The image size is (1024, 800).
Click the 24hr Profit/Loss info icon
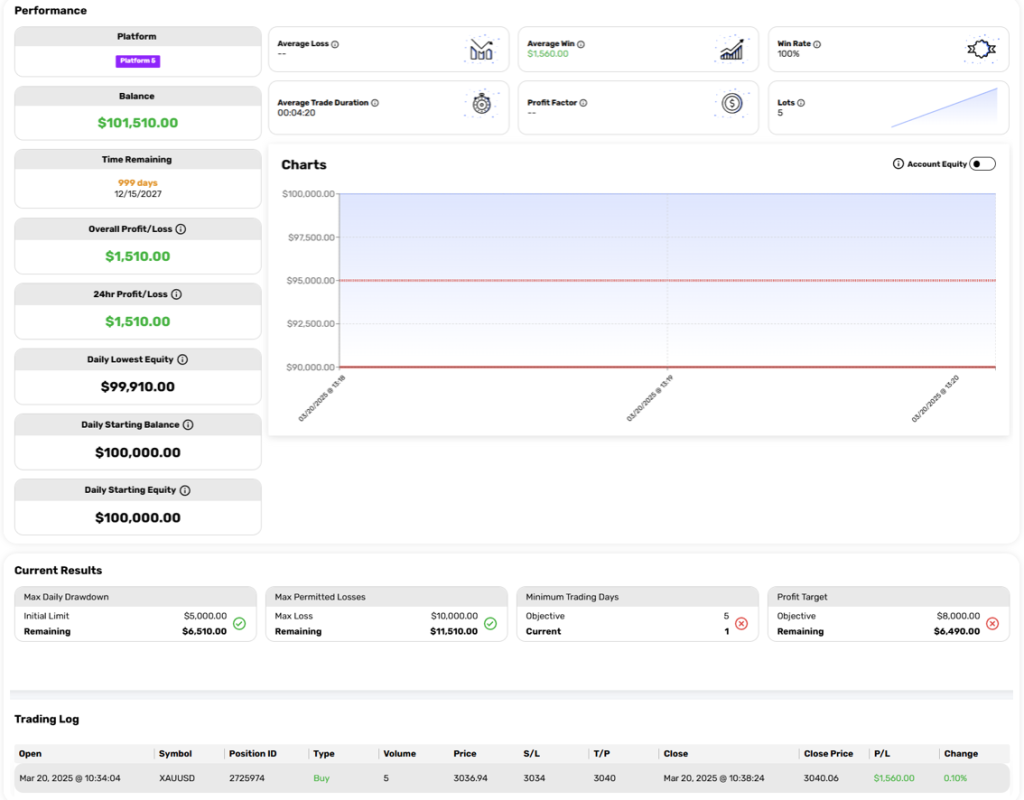(x=176, y=295)
